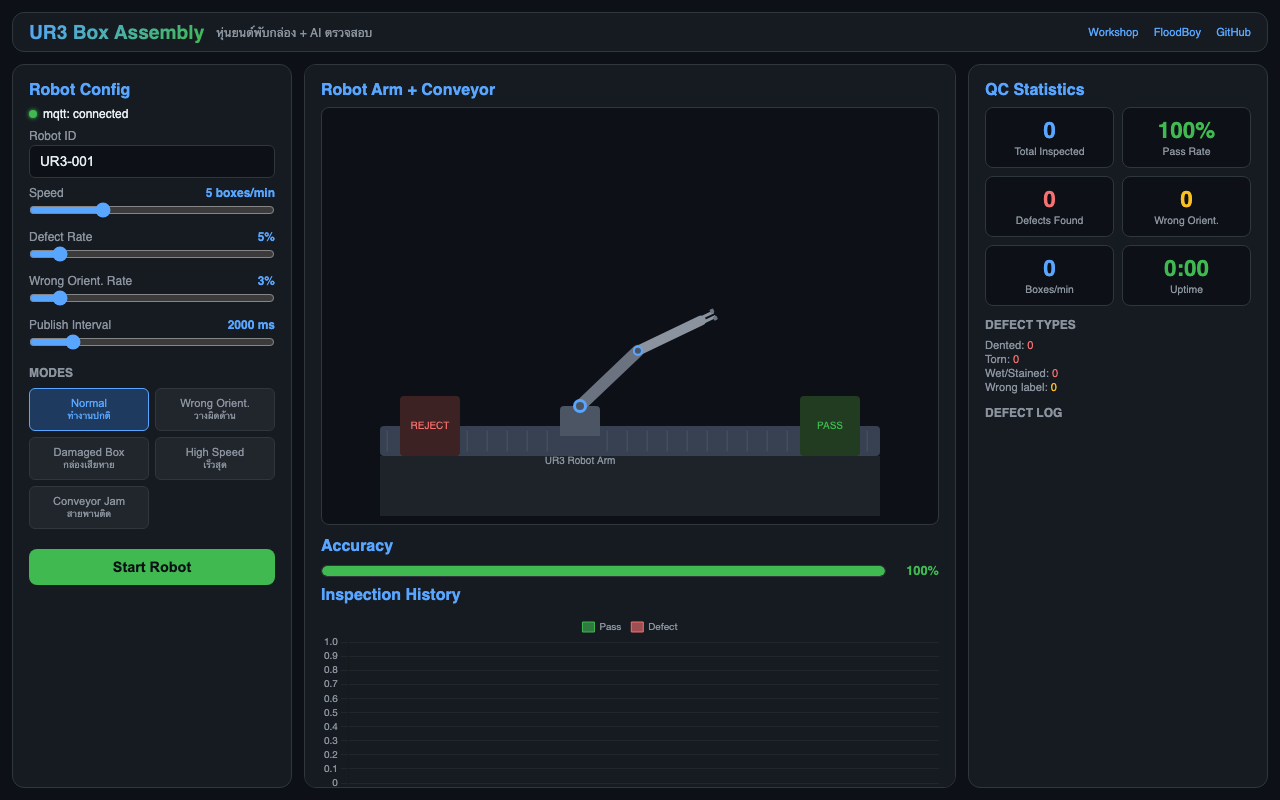1280x800 pixels.
Task: Enable High Speed mode
Action: [215, 458]
